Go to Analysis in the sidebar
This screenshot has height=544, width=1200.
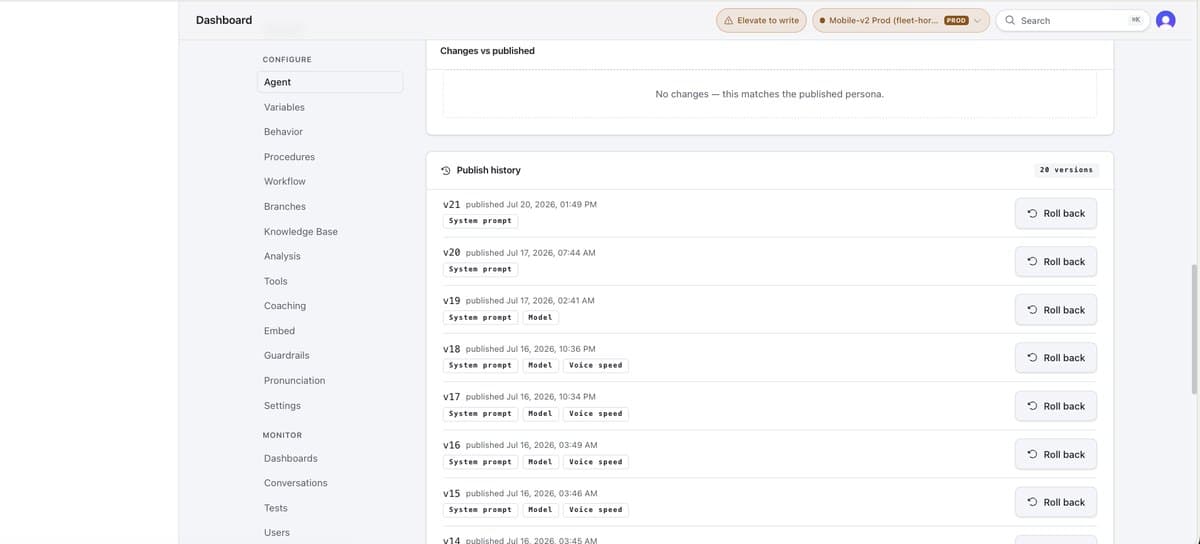(x=282, y=256)
